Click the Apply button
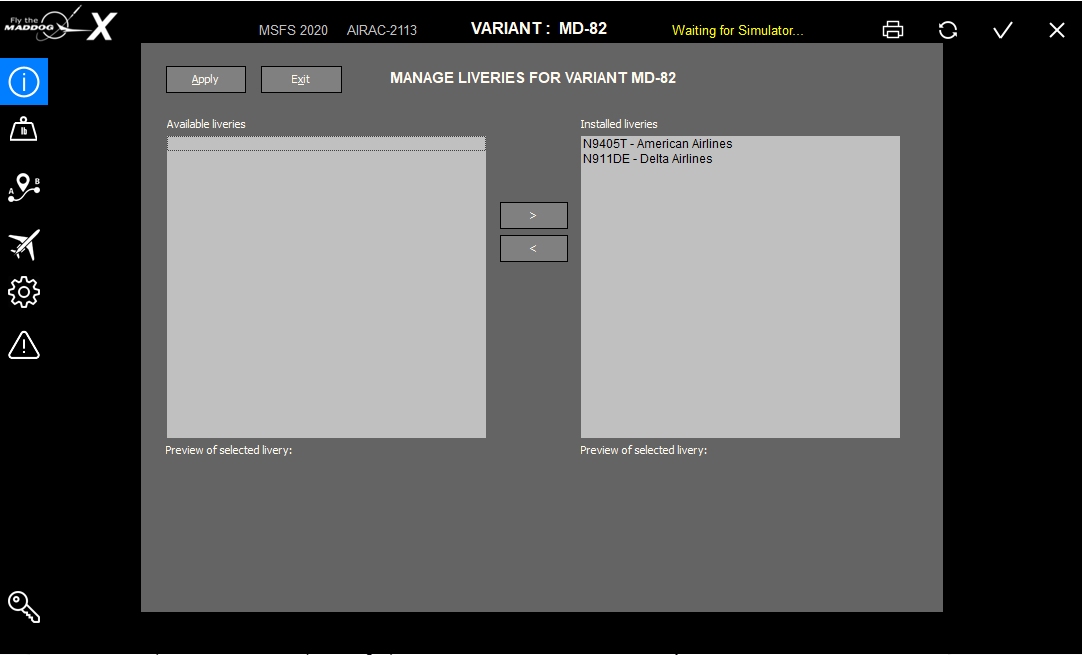The image size is (1082, 655). pos(206,79)
